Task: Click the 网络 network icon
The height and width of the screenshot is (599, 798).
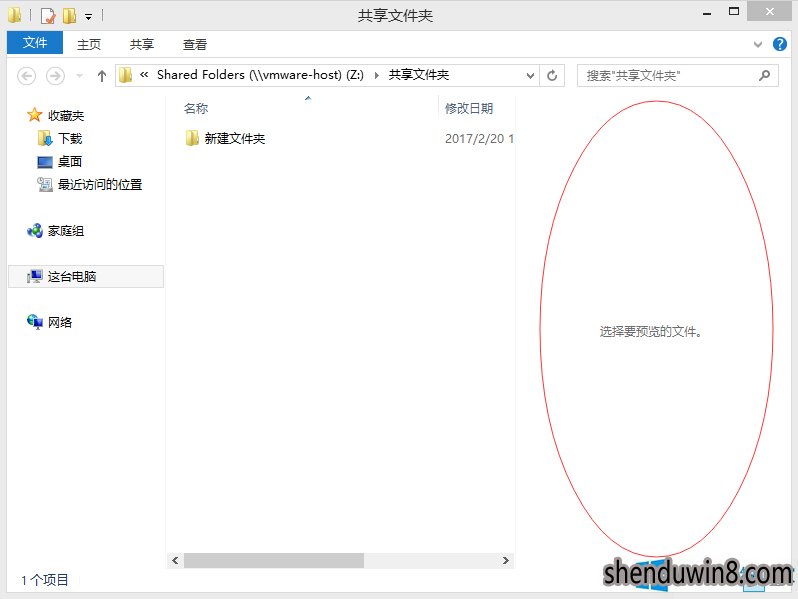Action: click(35, 322)
